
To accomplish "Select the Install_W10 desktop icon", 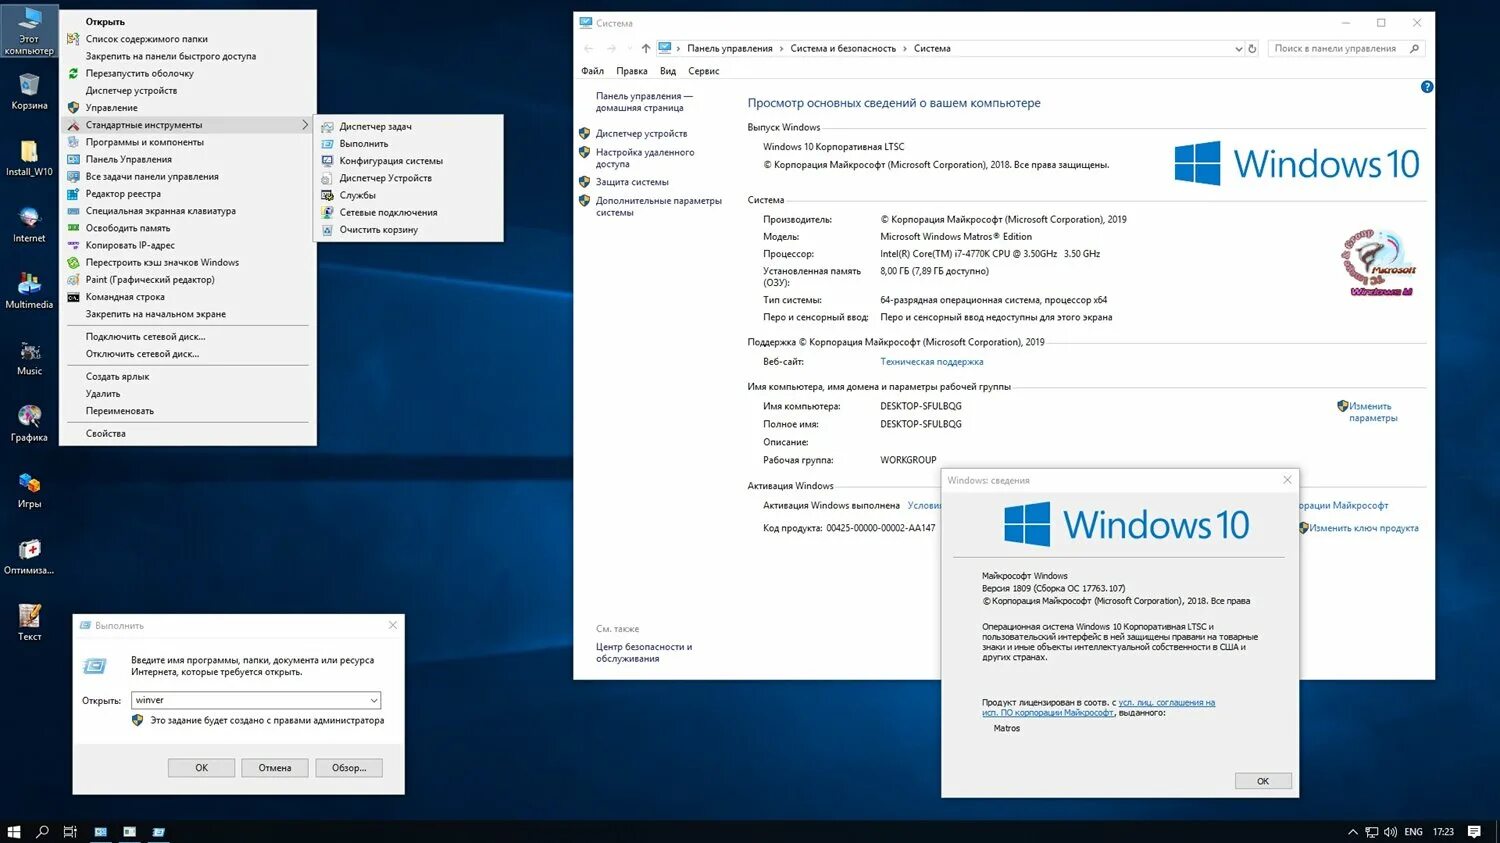I will [x=29, y=159].
